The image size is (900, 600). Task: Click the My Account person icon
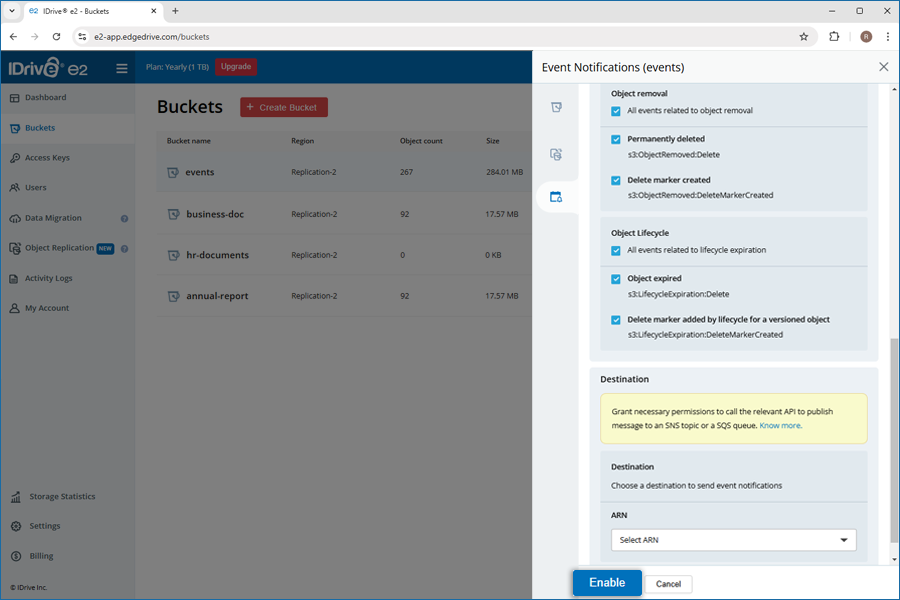14,308
